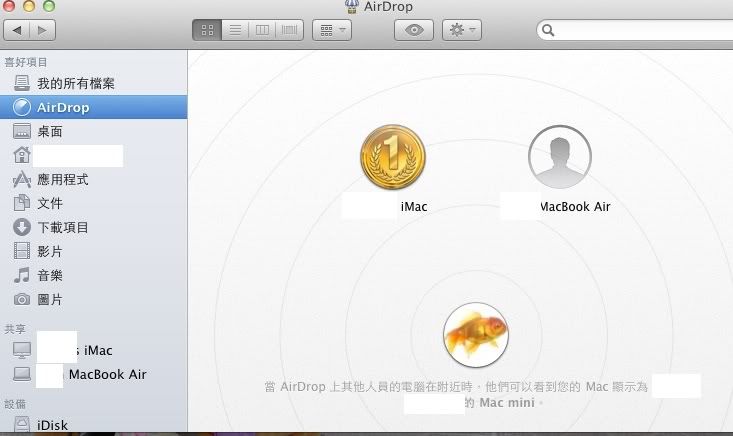Open 桌面 in the sidebar

coord(93,131)
